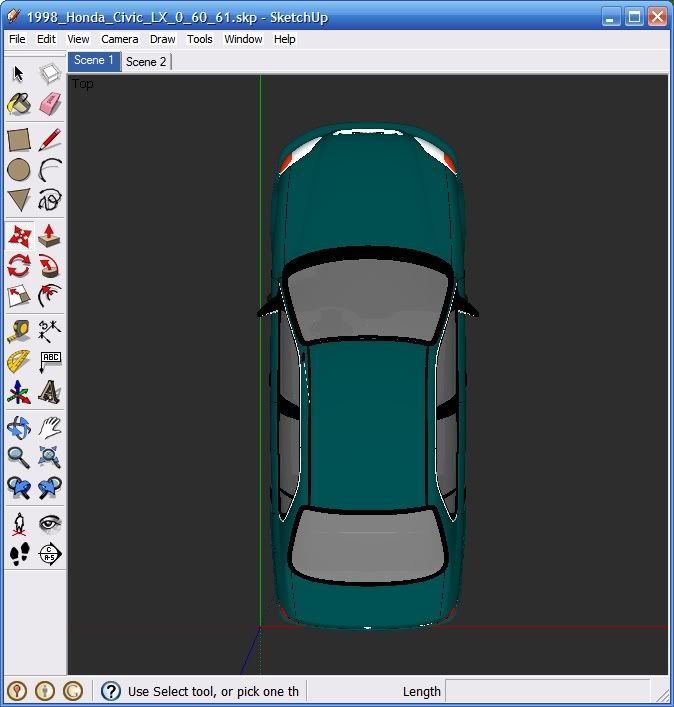Pick the Scale tool
The width and height of the screenshot is (674, 707).
point(18,296)
